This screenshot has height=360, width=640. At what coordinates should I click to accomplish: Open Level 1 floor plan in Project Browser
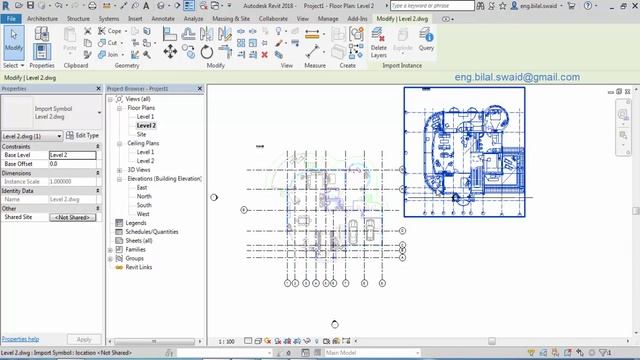click(145, 117)
